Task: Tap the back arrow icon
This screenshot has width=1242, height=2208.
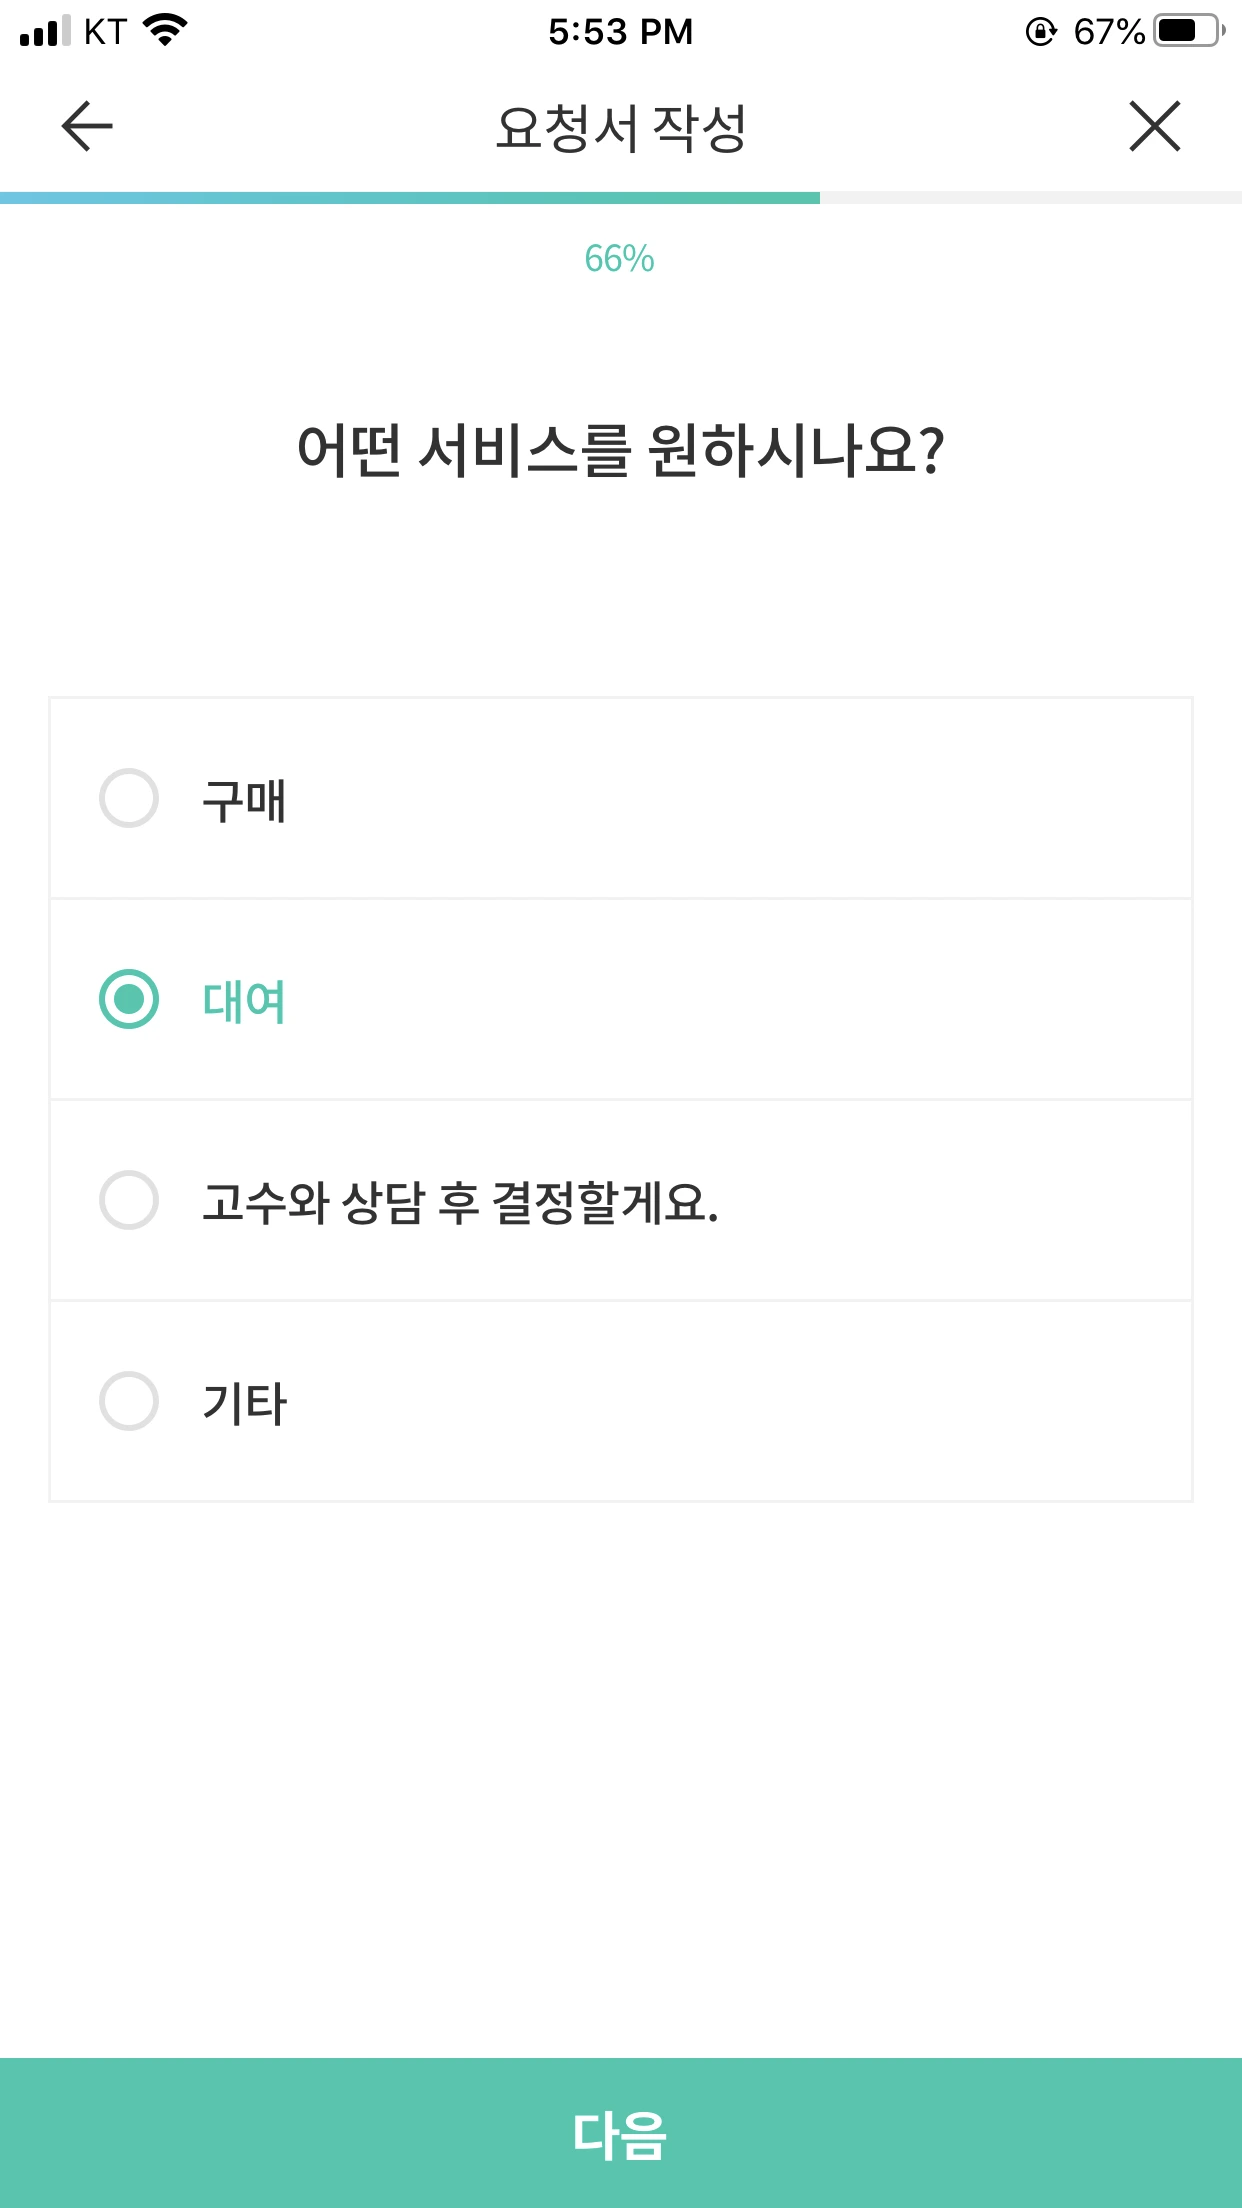Action: 87,127
